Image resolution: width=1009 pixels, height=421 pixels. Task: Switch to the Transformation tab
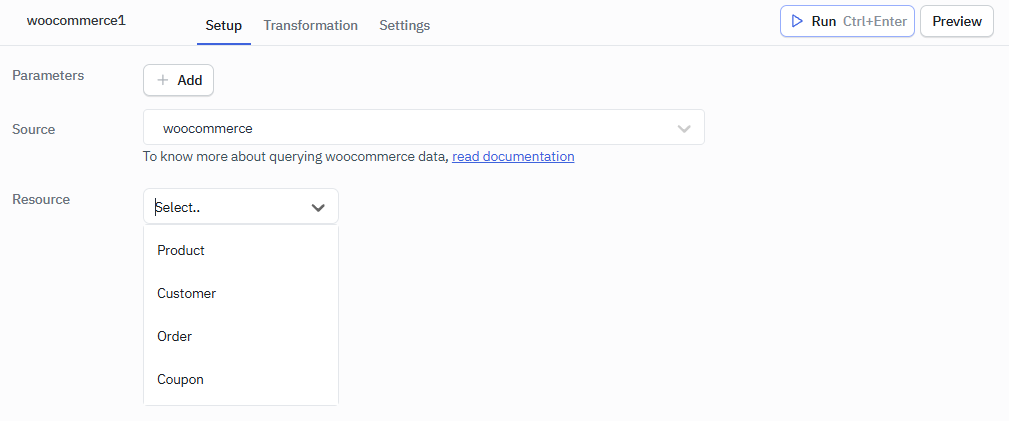pos(310,25)
